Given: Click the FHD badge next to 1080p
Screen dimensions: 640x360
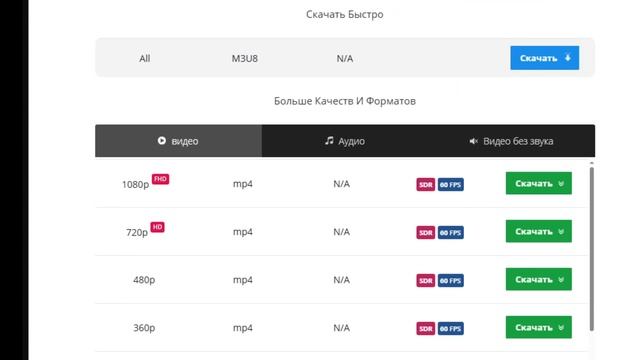Looking at the screenshot, I should 160,179.
